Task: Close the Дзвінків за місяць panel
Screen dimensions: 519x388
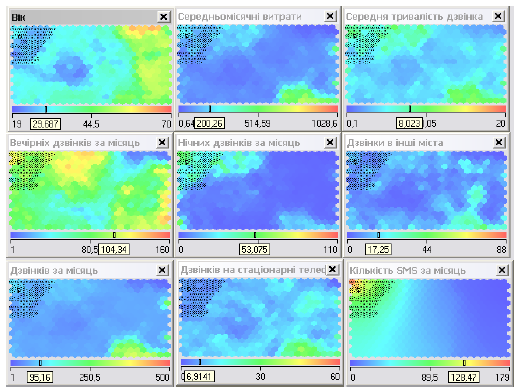Action: pyautogui.click(x=162, y=270)
